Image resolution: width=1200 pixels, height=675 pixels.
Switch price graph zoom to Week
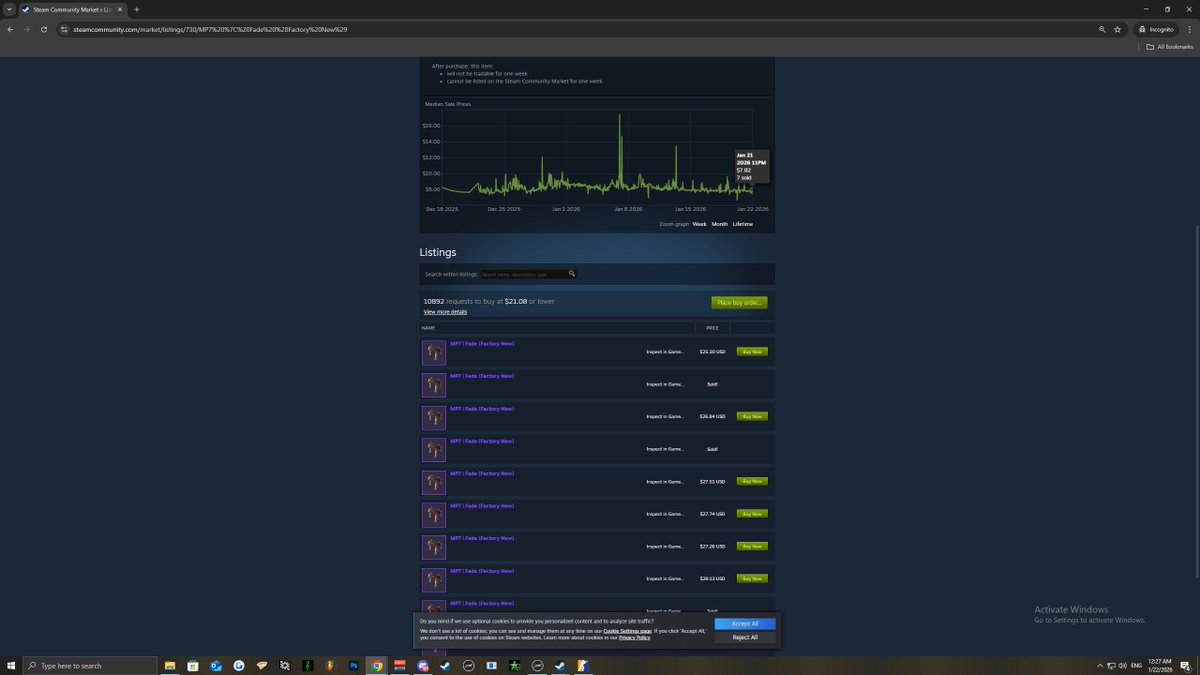[x=699, y=224]
